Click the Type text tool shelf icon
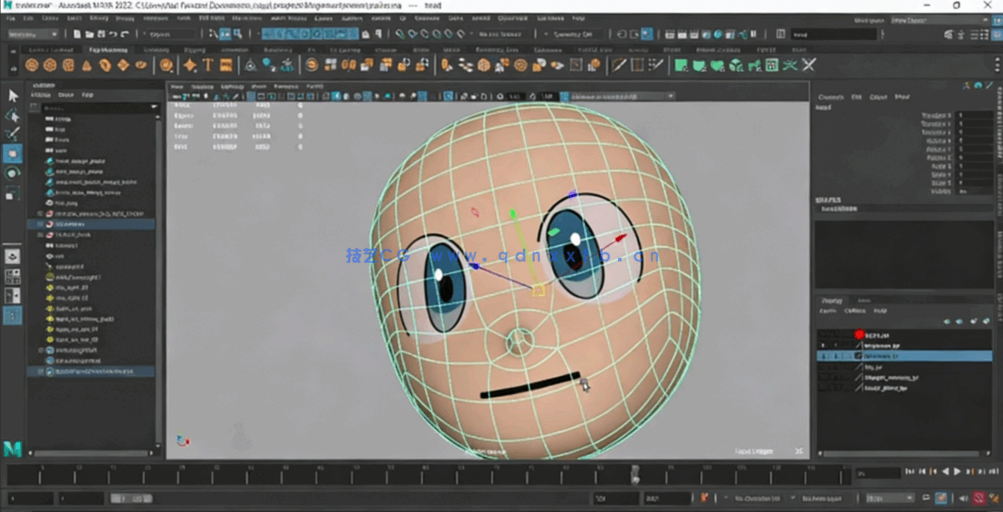This screenshot has height=512, width=1003. (208, 65)
